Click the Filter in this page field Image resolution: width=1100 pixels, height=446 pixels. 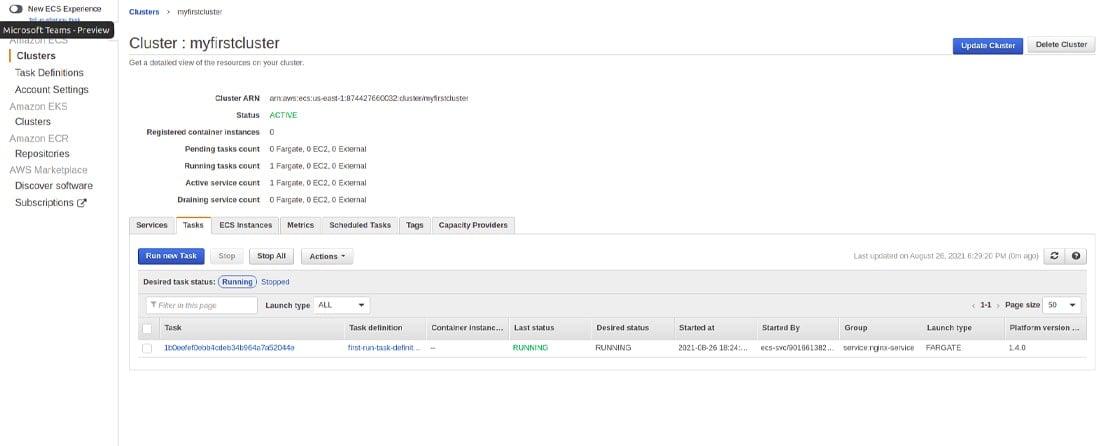(x=202, y=305)
